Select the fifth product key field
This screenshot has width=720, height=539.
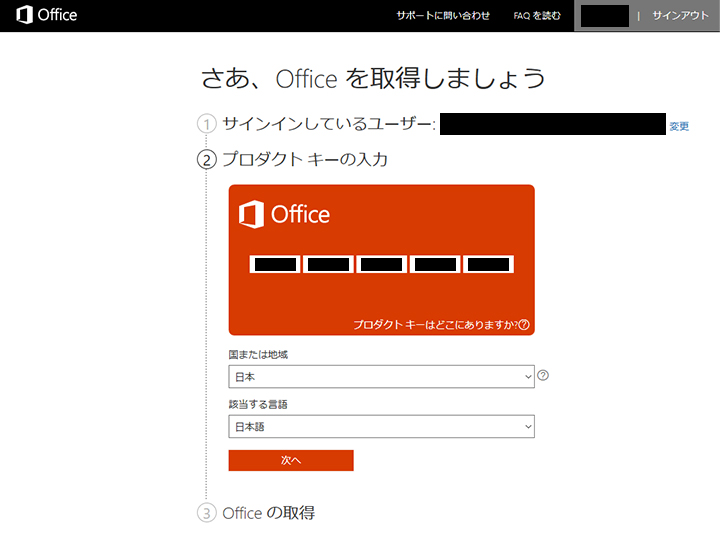click(x=488, y=264)
